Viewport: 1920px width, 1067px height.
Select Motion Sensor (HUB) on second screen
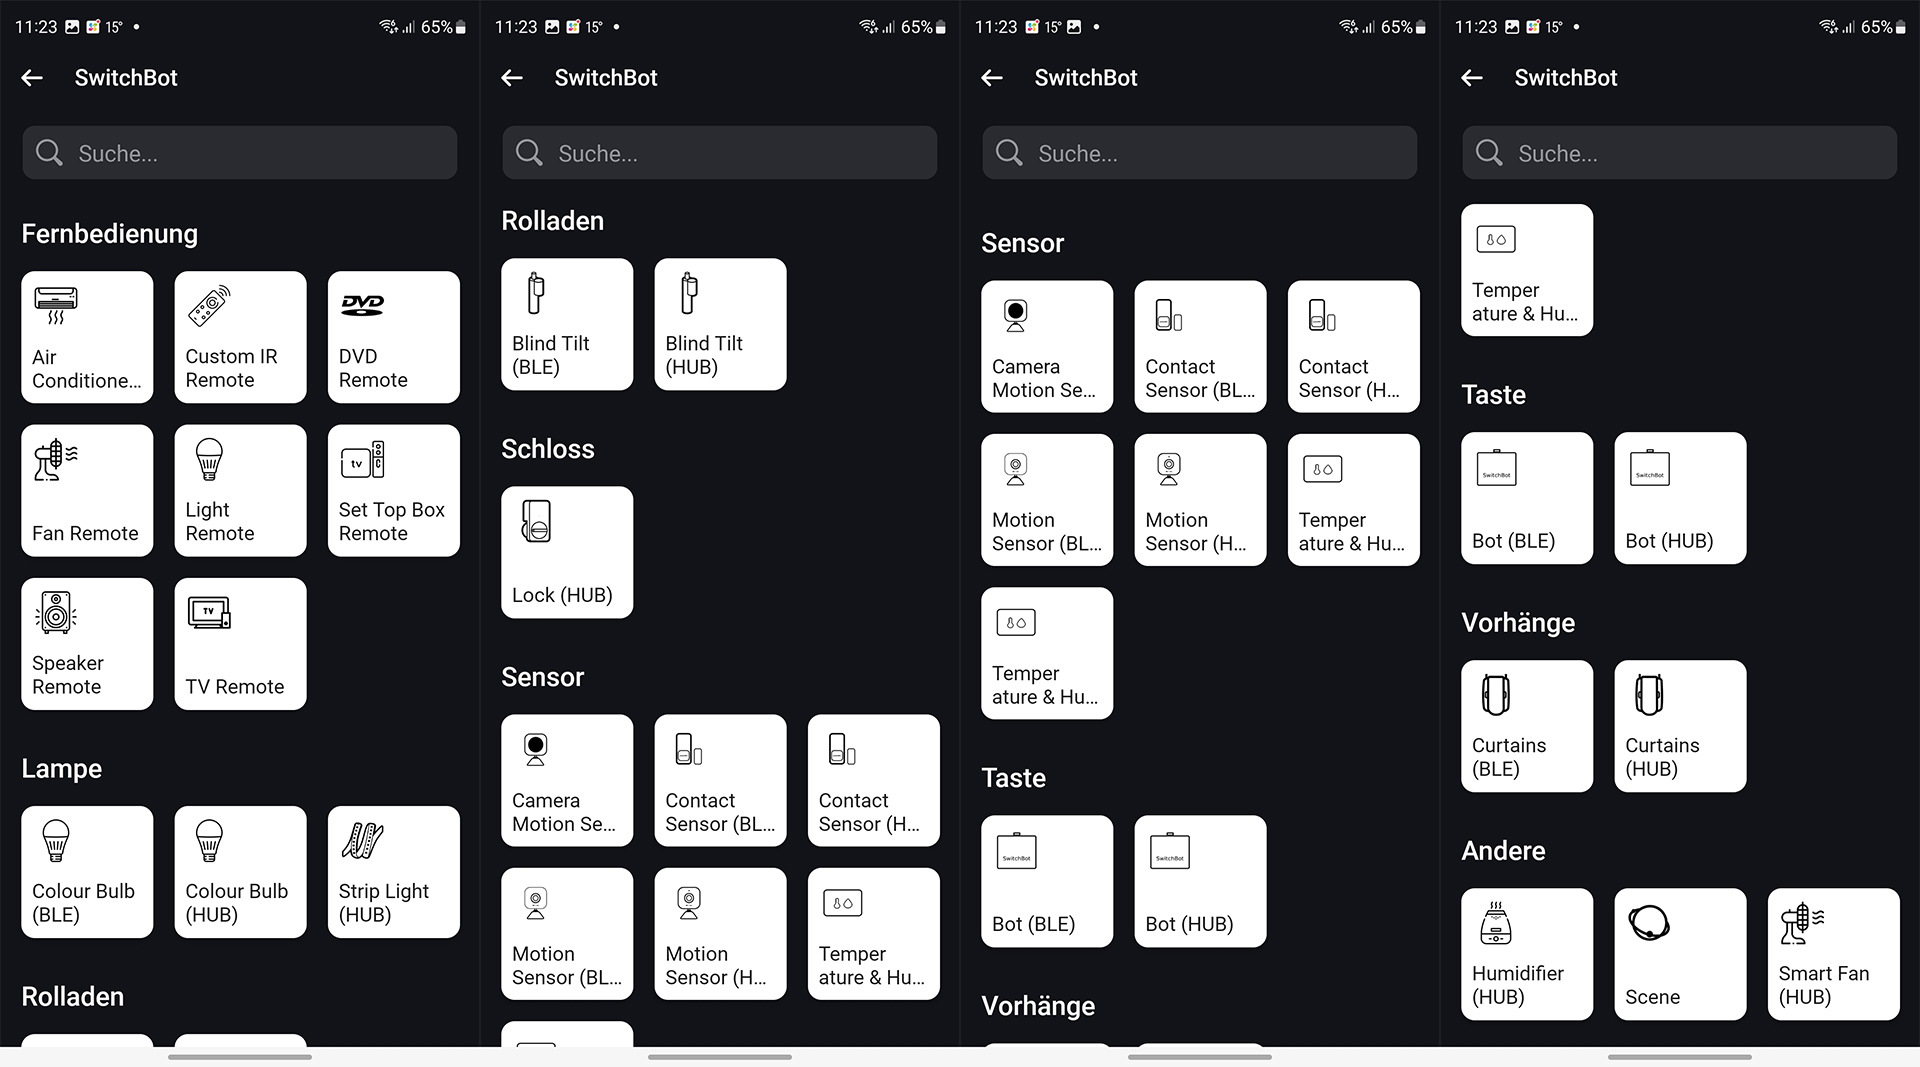coord(720,934)
